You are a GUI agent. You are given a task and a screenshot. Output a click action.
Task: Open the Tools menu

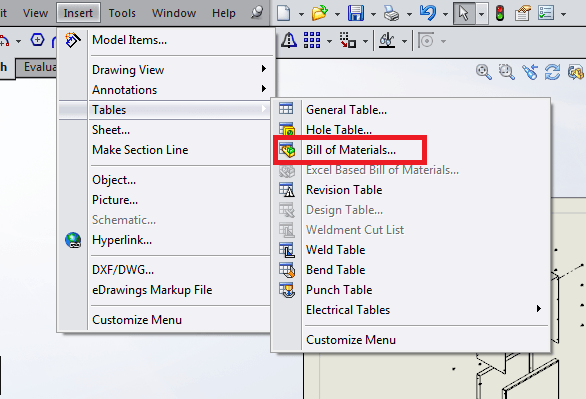pyautogui.click(x=122, y=13)
